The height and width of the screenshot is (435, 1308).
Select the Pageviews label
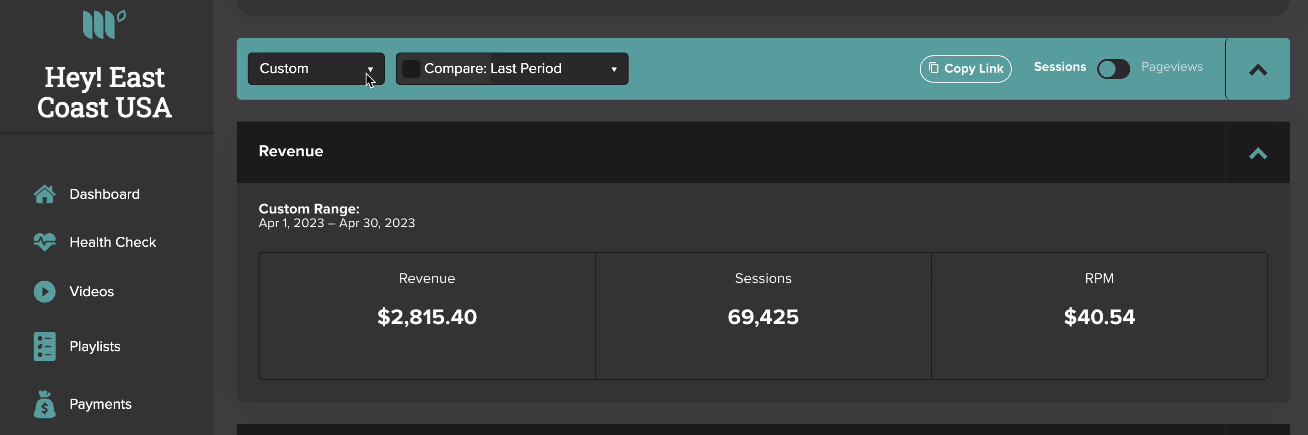click(x=1172, y=67)
